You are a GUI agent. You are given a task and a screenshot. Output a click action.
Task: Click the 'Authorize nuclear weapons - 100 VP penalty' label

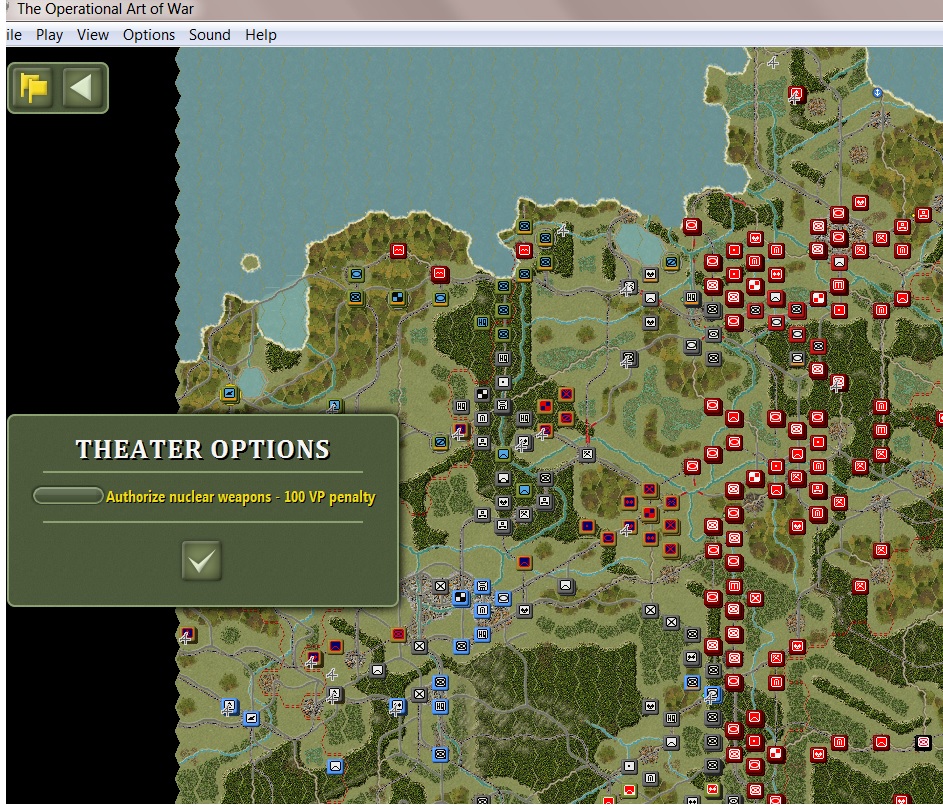tap(241, 497)
